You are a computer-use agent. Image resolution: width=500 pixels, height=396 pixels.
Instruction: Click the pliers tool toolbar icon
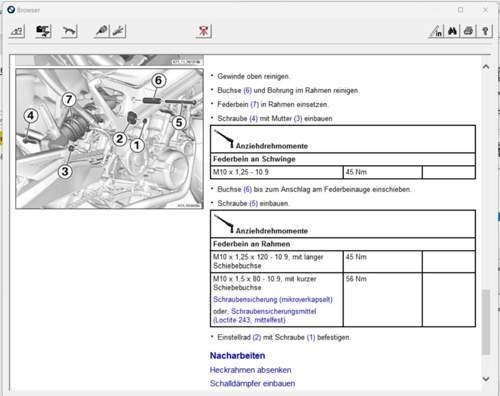69,31
